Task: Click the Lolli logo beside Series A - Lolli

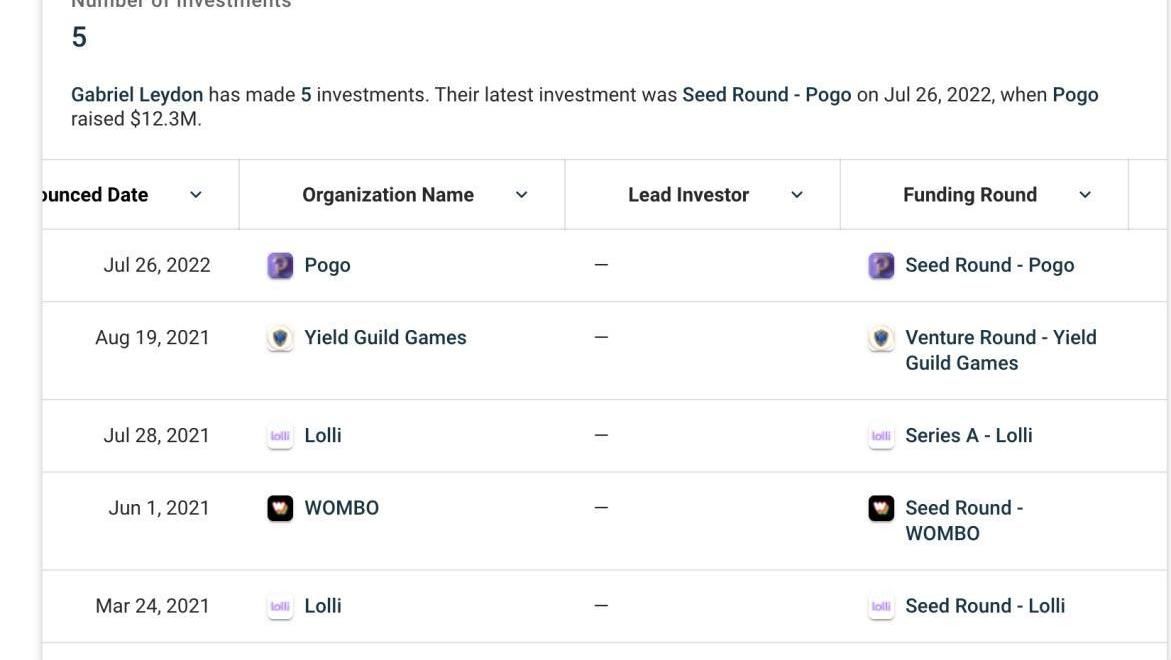Action: click(881, 436)
